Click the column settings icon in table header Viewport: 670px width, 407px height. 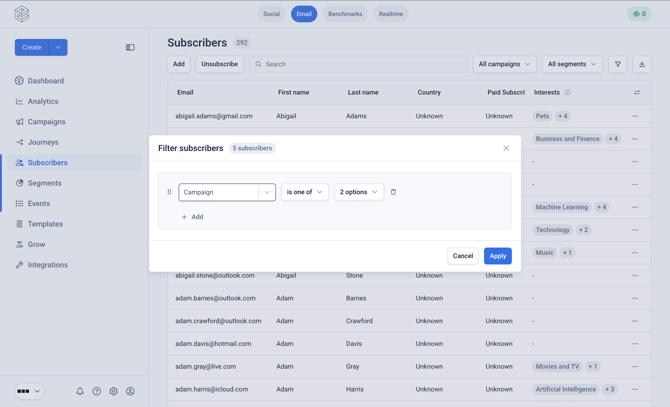tap(637, 92)
